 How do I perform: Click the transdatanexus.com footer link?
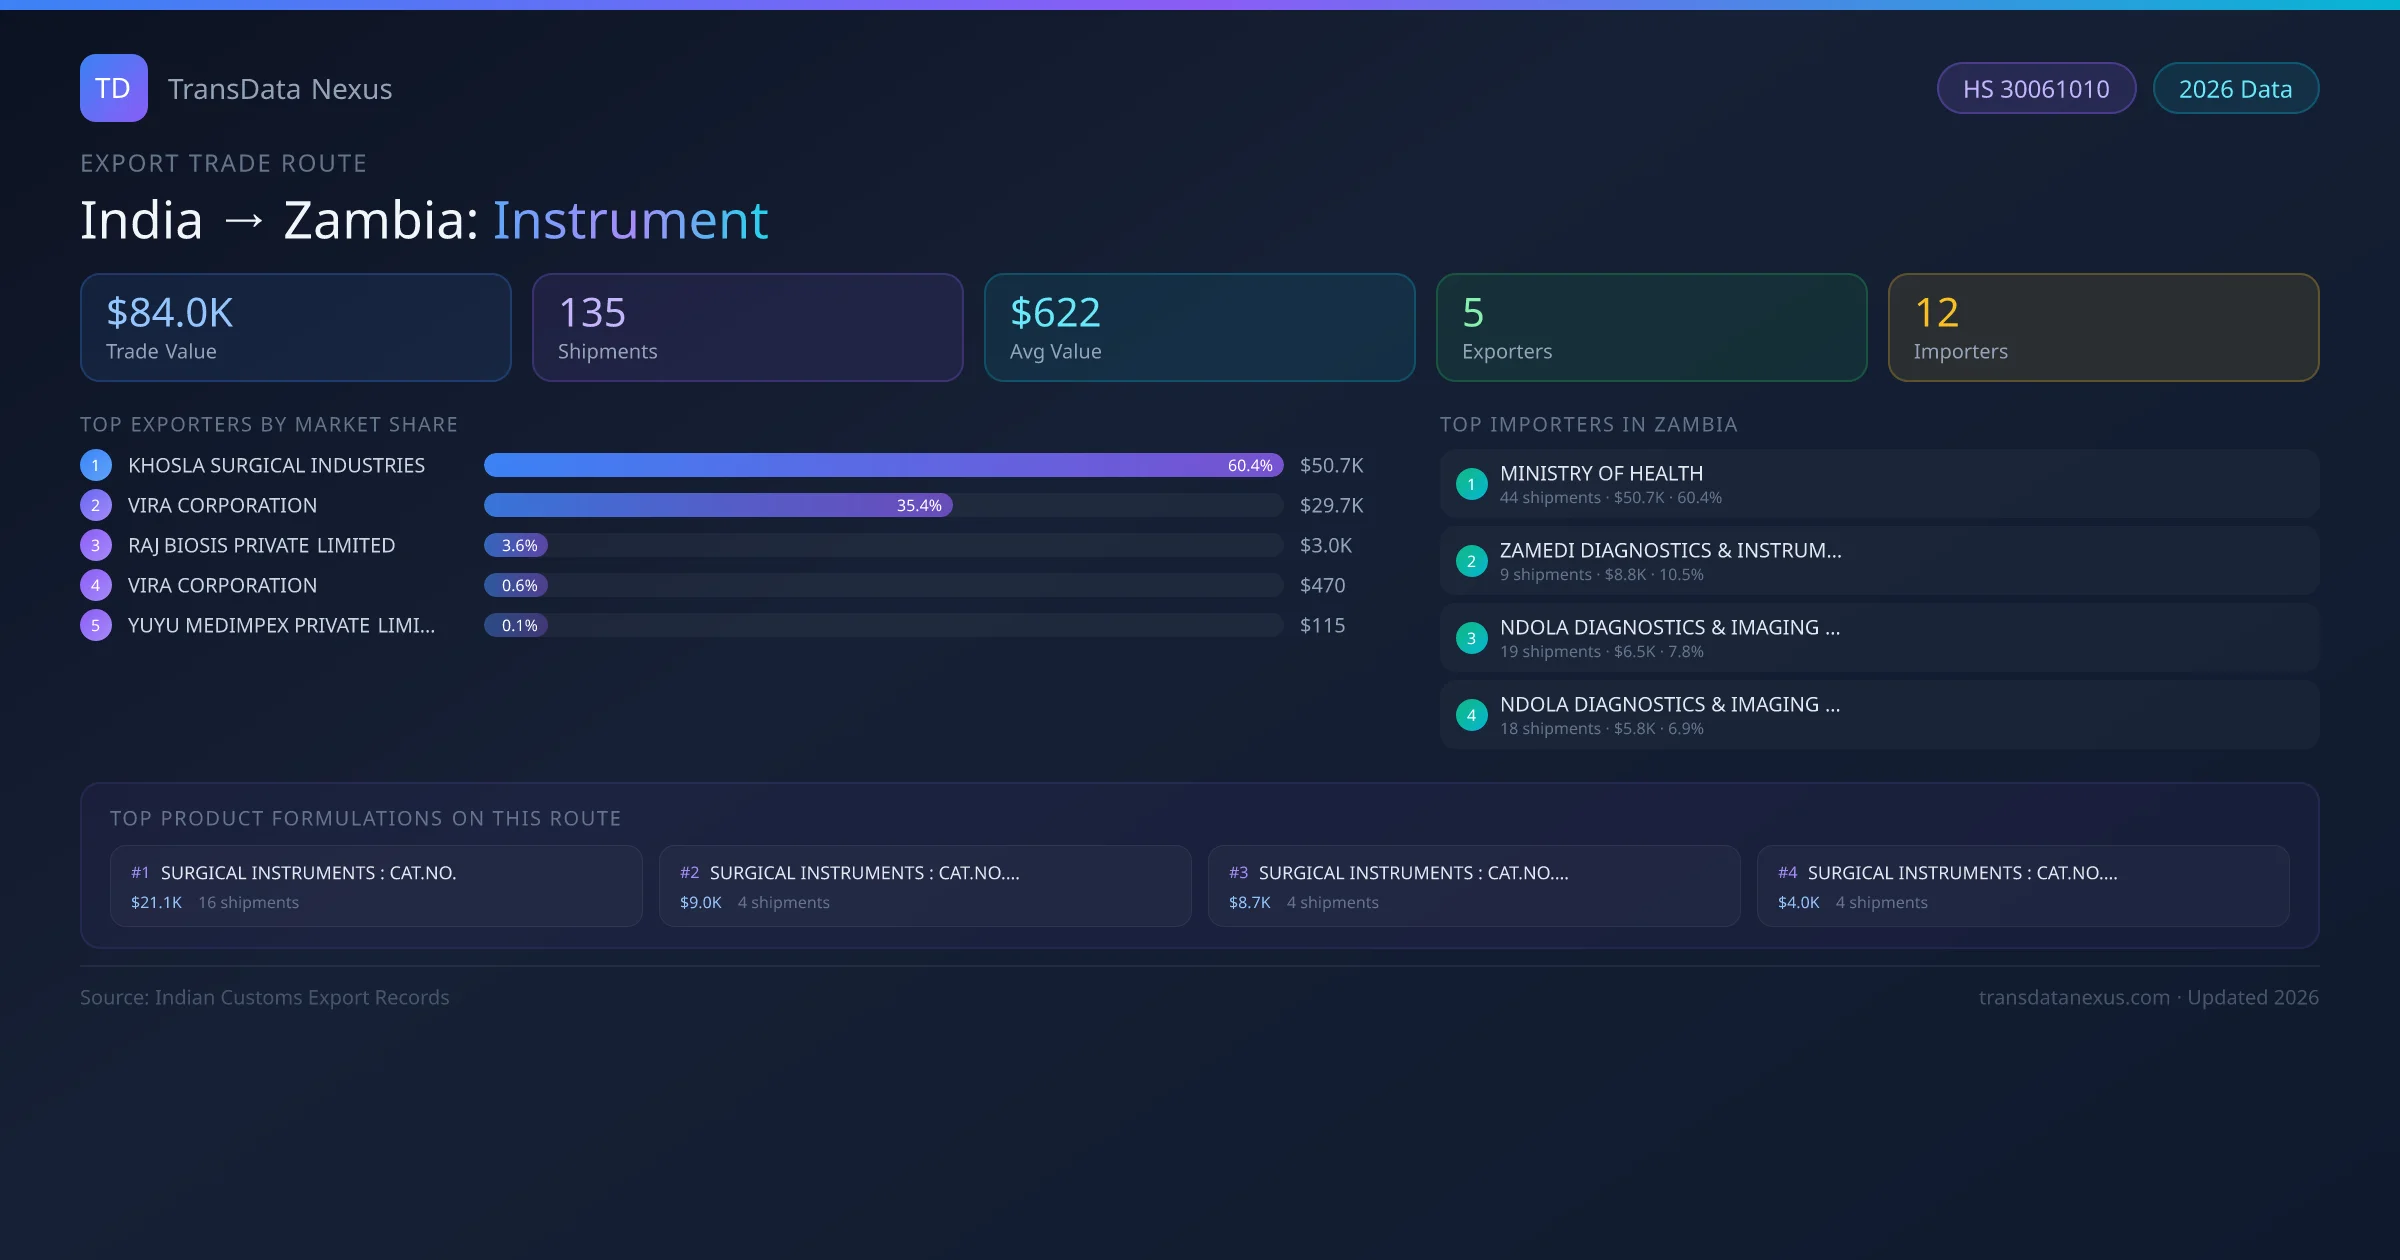[2074, 997]
